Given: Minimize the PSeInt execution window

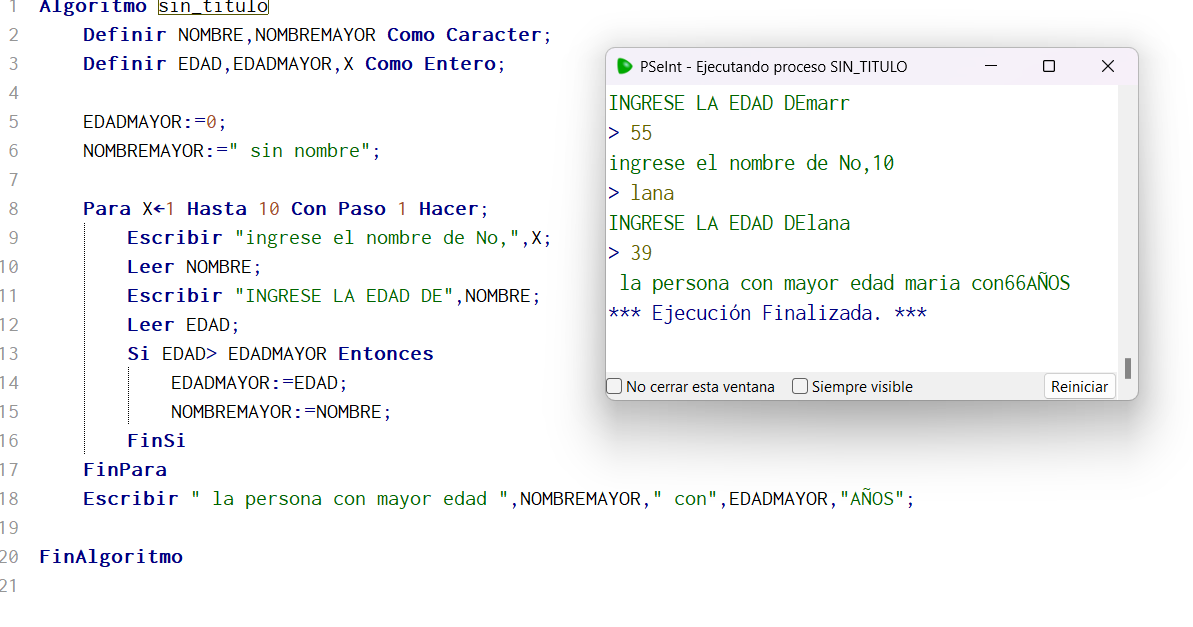Looking at the screenshot, I should coord(991,66).
